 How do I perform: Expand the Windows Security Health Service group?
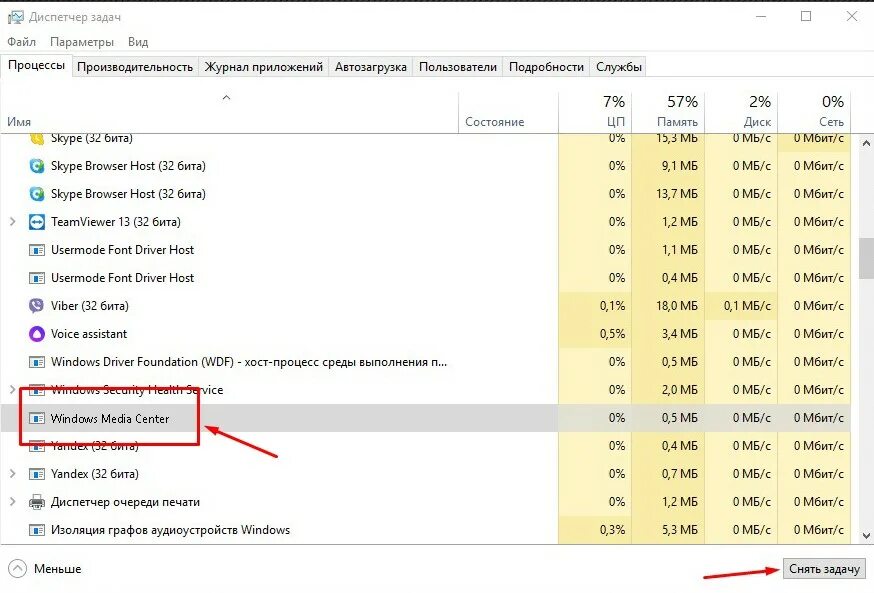point(12,390)
